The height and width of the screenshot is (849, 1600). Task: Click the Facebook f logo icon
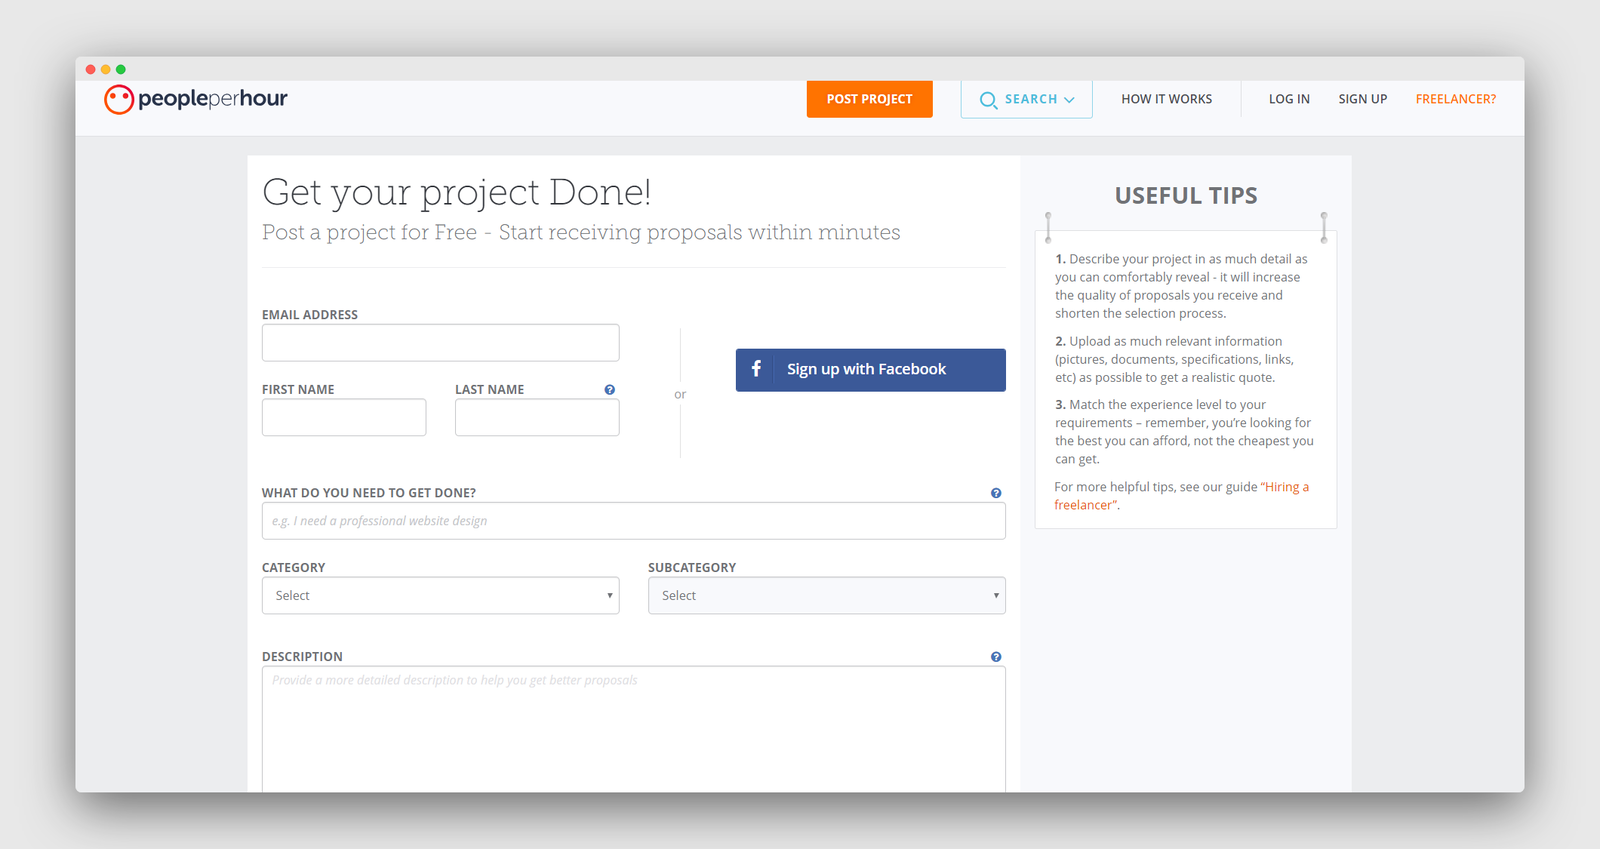[756, 369]
